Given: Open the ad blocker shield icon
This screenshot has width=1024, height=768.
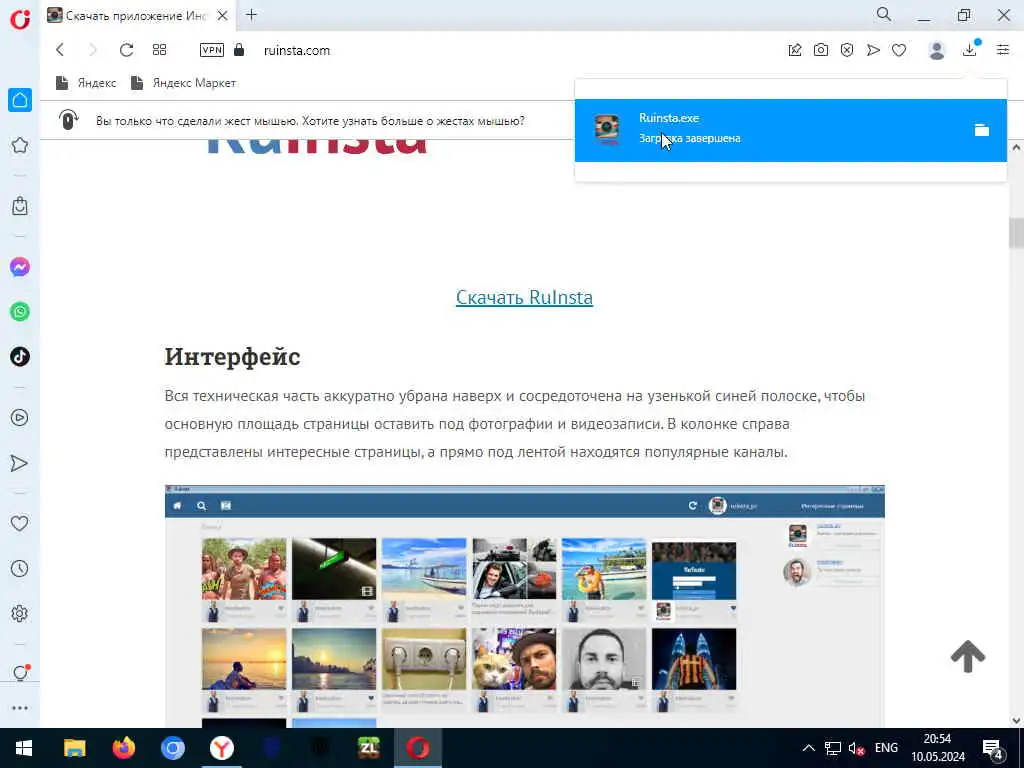Looking at the screenshot, I should (x=847, y=50).
